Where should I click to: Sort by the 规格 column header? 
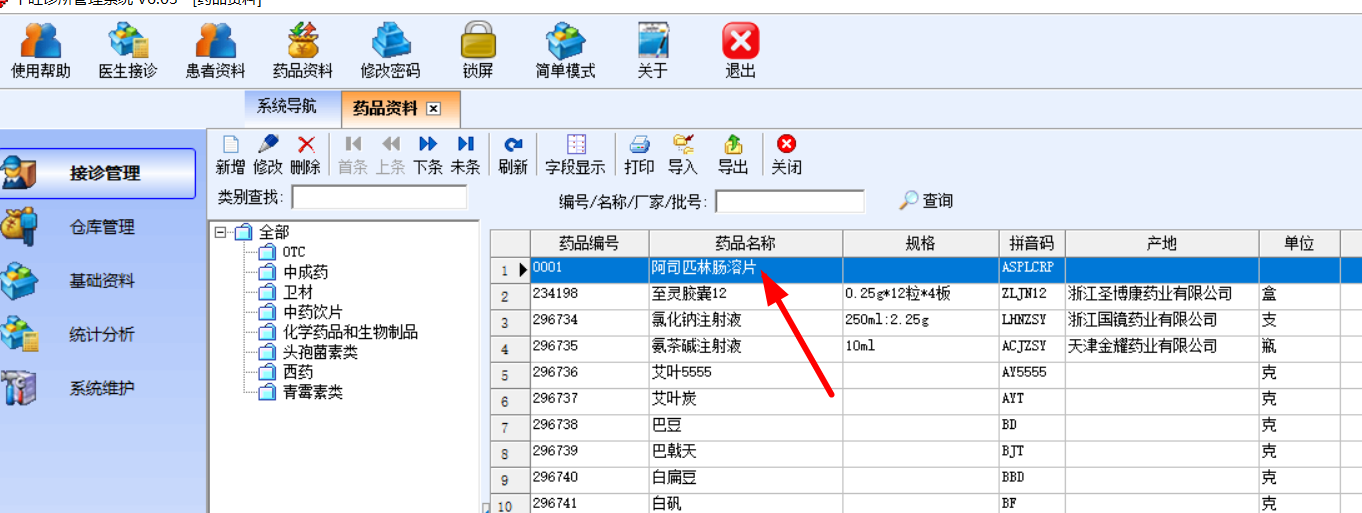pos(920,244)
